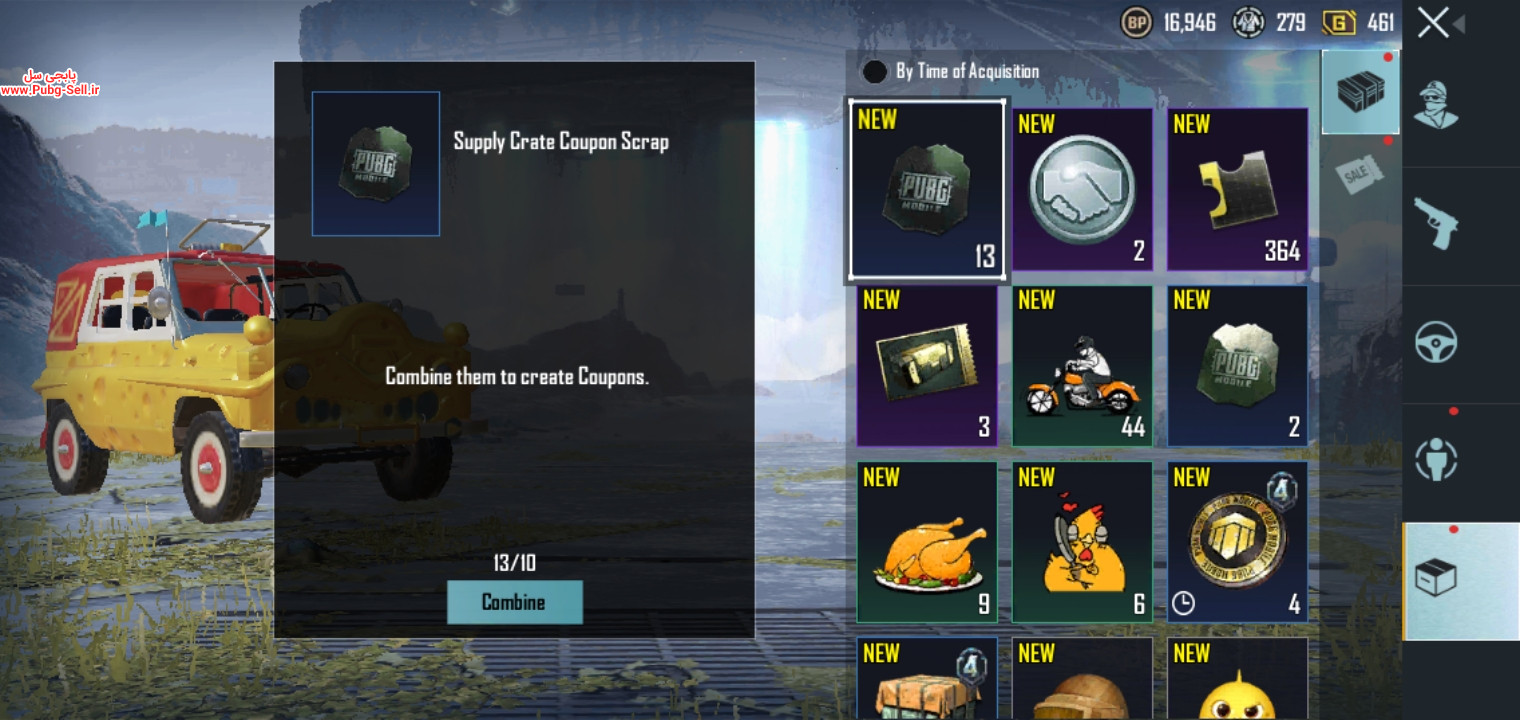Select the silver PUBG scrap with count 2
This screenshot has width=1520, height=720.
(x=1238, y=366)
